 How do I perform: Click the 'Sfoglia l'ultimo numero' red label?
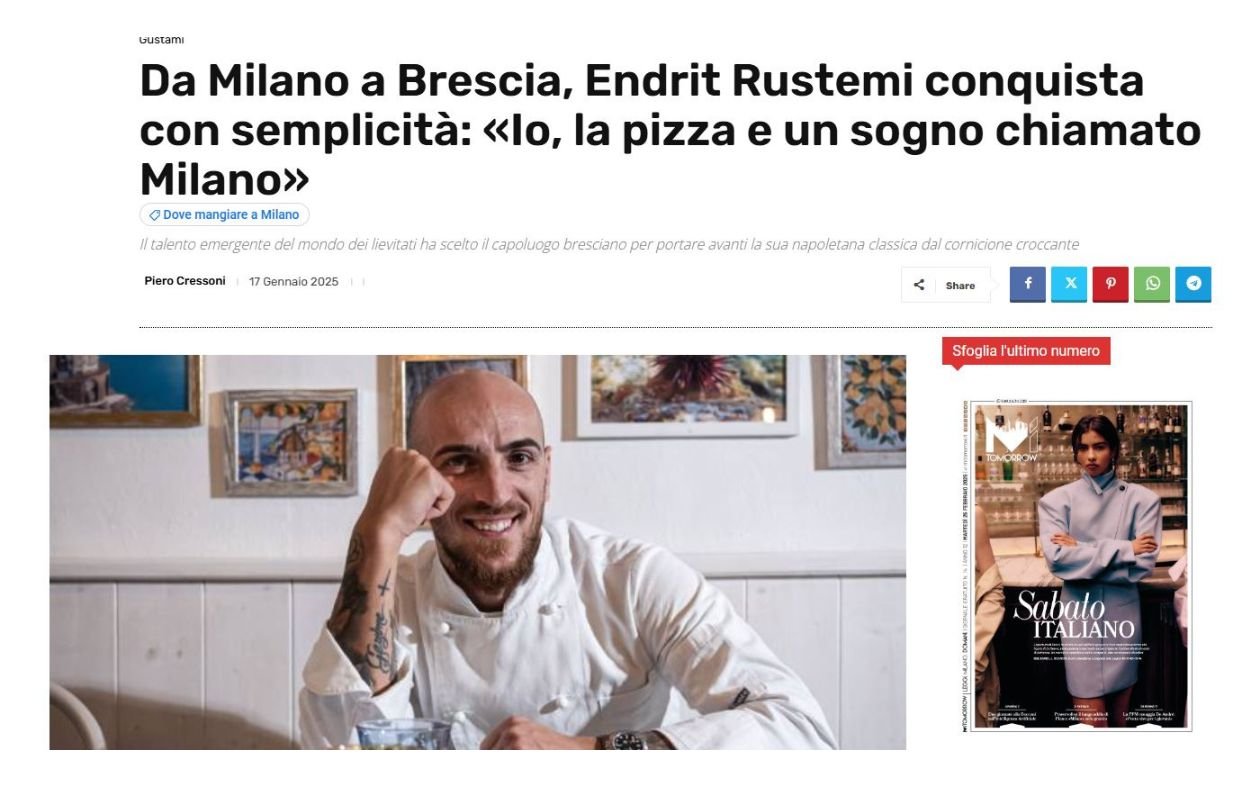[1025, 351]
